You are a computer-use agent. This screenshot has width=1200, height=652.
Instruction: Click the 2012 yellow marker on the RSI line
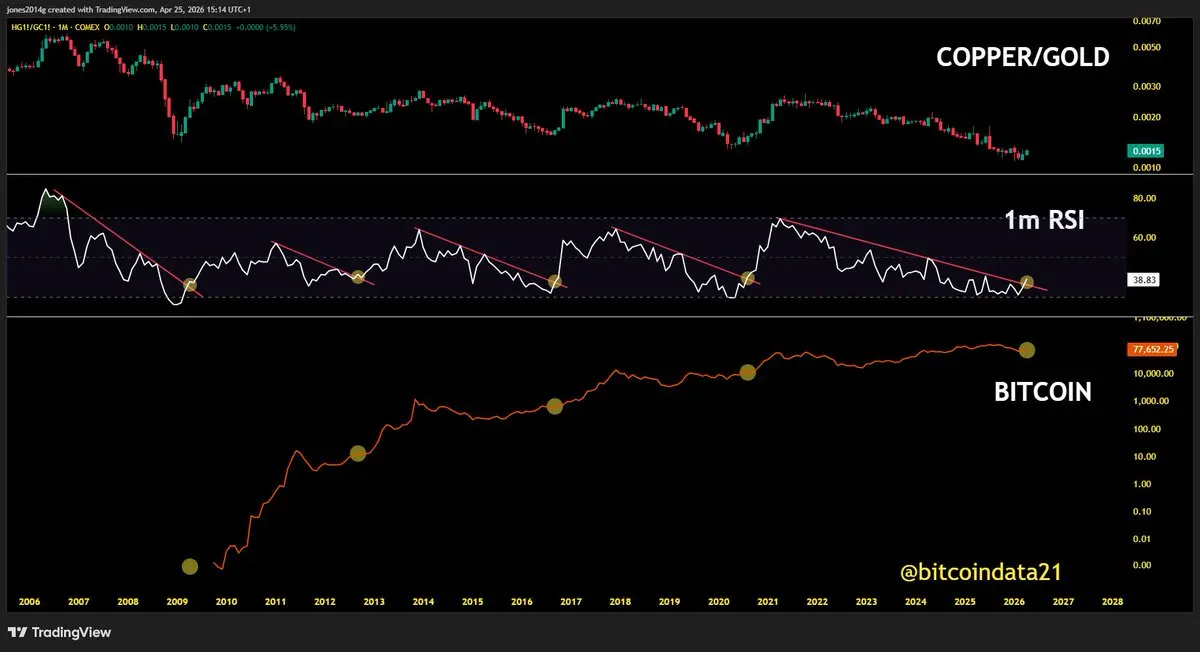pyautogui.click(x=358, y=276)
